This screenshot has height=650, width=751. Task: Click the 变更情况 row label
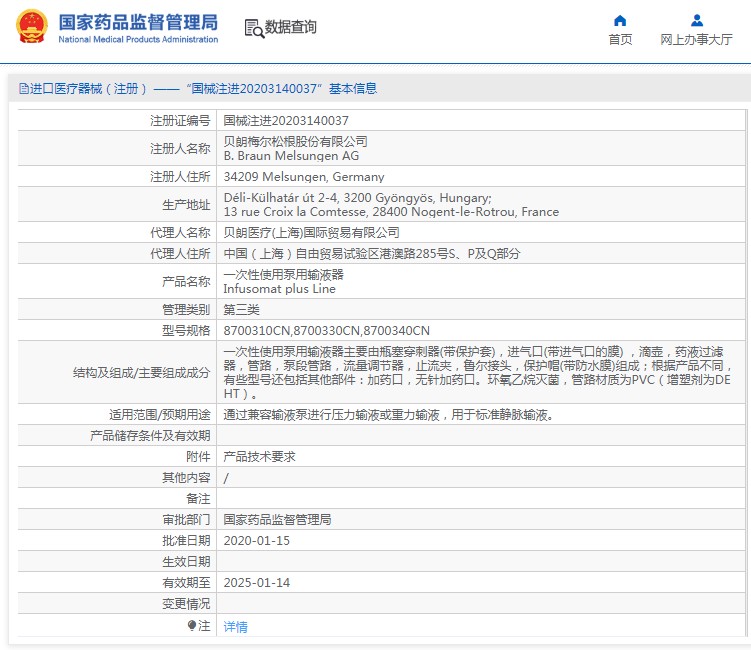186,604
